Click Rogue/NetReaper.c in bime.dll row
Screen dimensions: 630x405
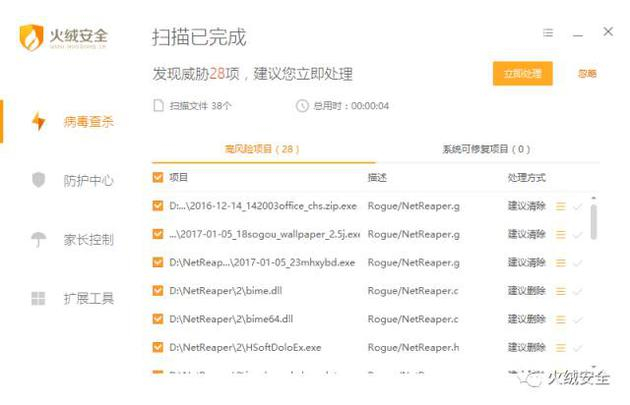click(x=413, y=291)
